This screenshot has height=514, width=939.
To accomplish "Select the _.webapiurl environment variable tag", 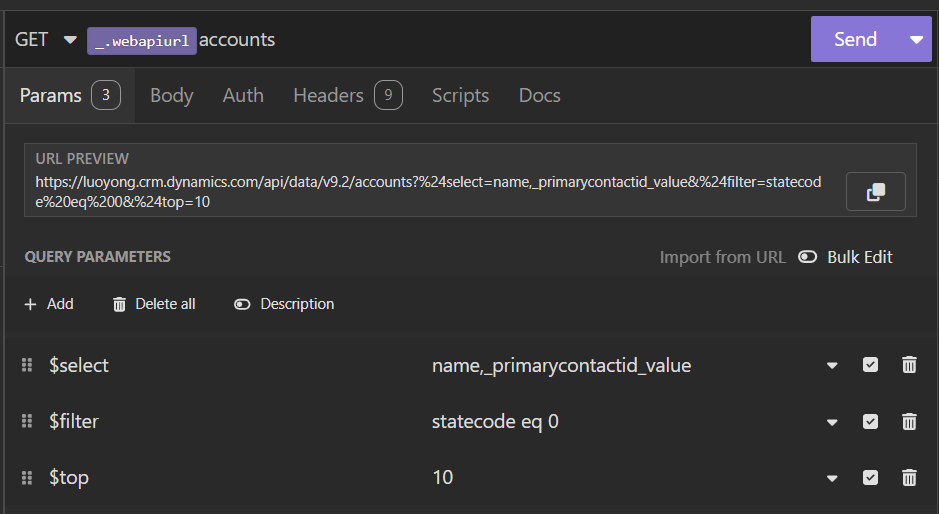I will click(x=142, y=41).
